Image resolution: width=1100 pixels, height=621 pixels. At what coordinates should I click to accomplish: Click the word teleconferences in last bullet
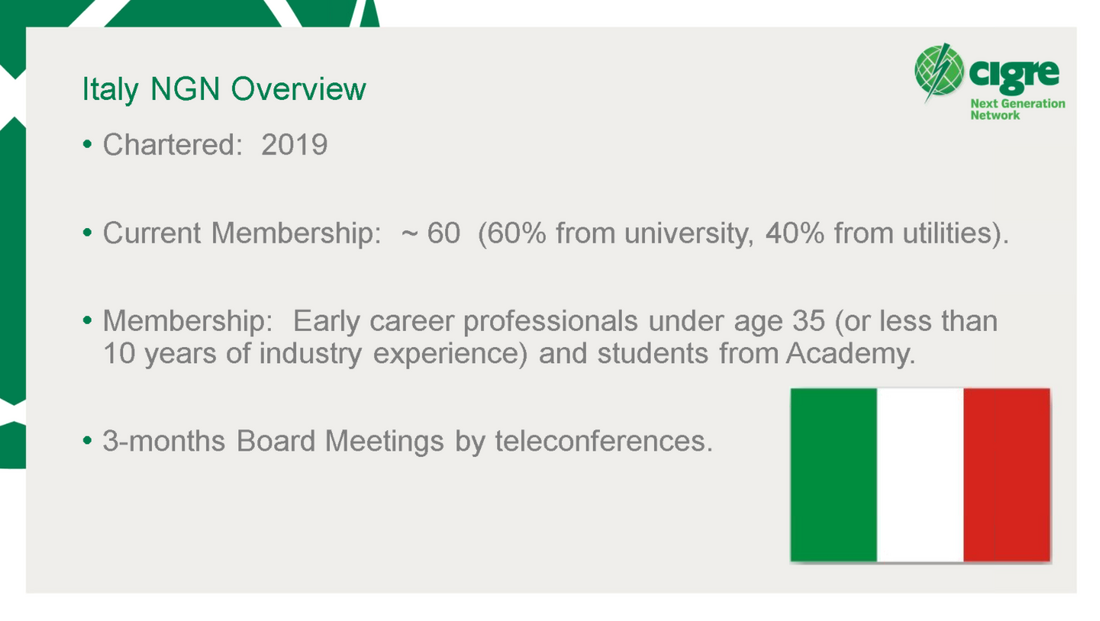[x=603, y=441]
